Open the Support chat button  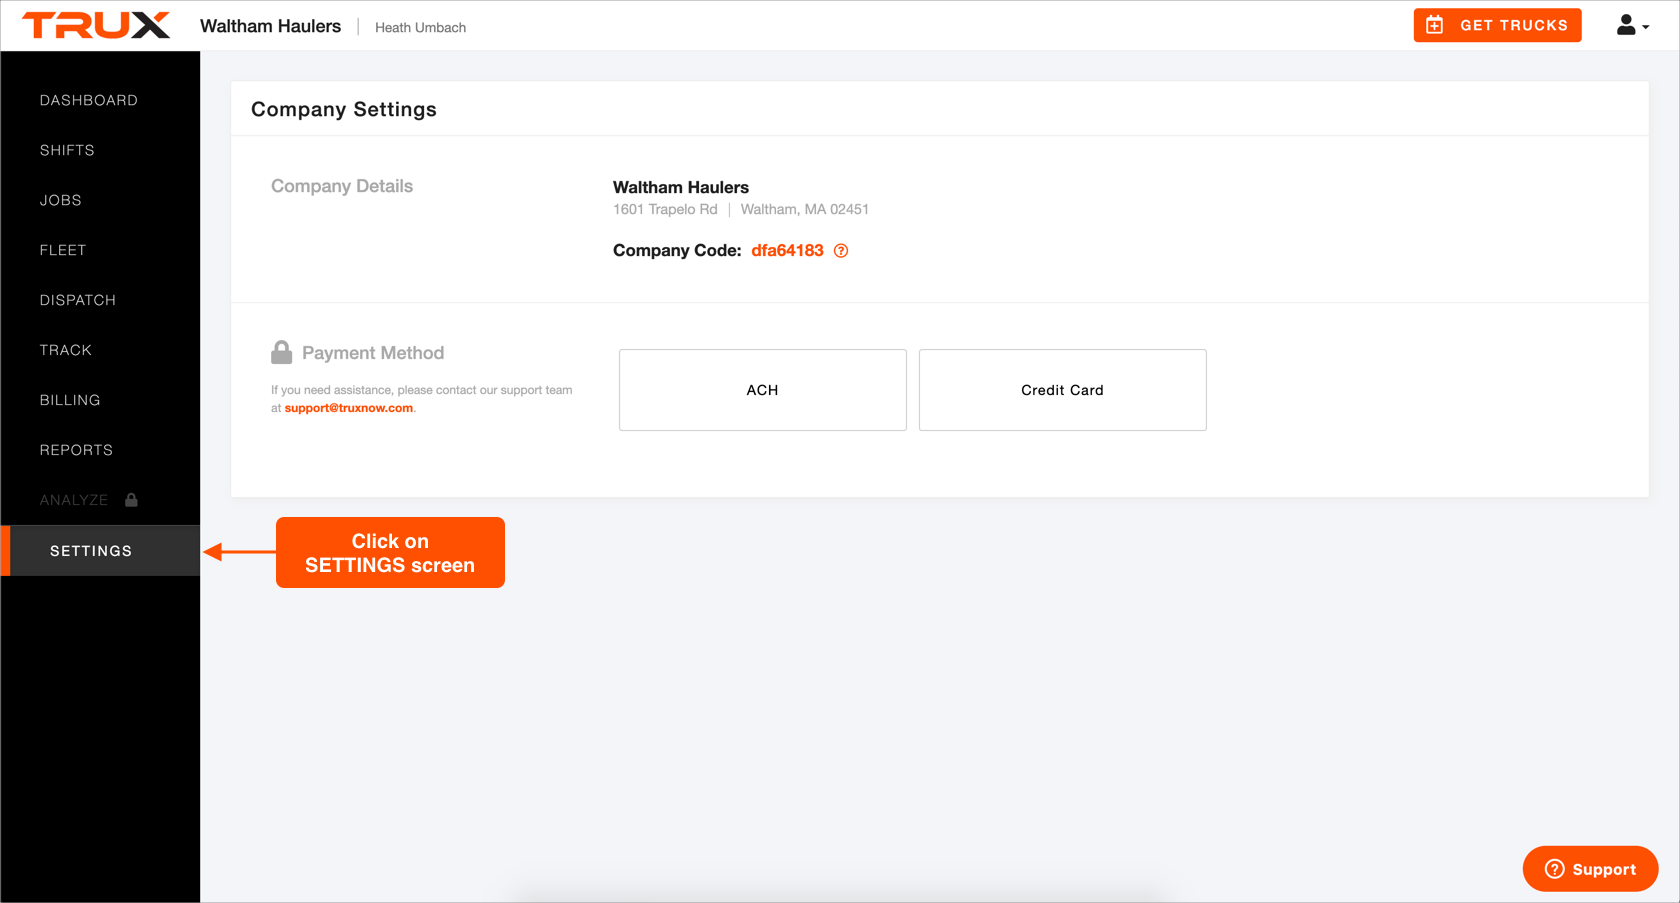pos(1590,869)
